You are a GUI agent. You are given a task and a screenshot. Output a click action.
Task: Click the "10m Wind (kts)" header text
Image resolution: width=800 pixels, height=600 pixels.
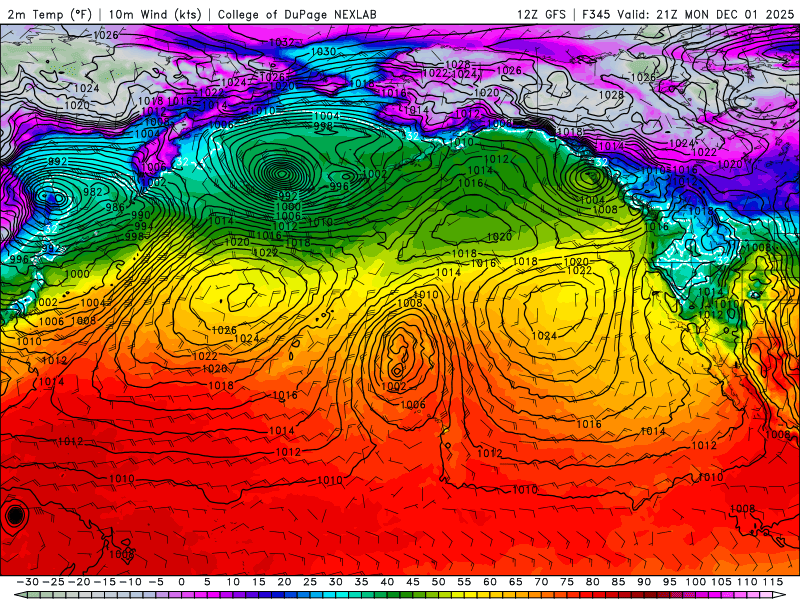point(155,14)
